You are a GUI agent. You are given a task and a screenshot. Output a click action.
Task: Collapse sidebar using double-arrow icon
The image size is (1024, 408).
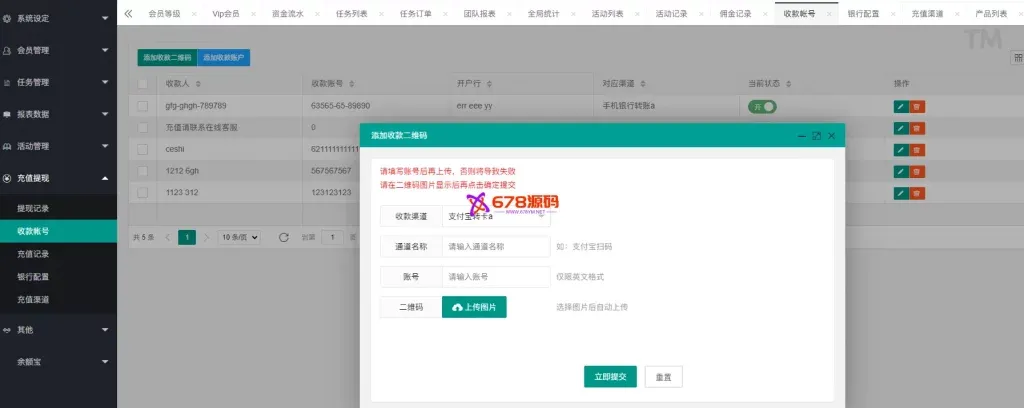[128, 14]
